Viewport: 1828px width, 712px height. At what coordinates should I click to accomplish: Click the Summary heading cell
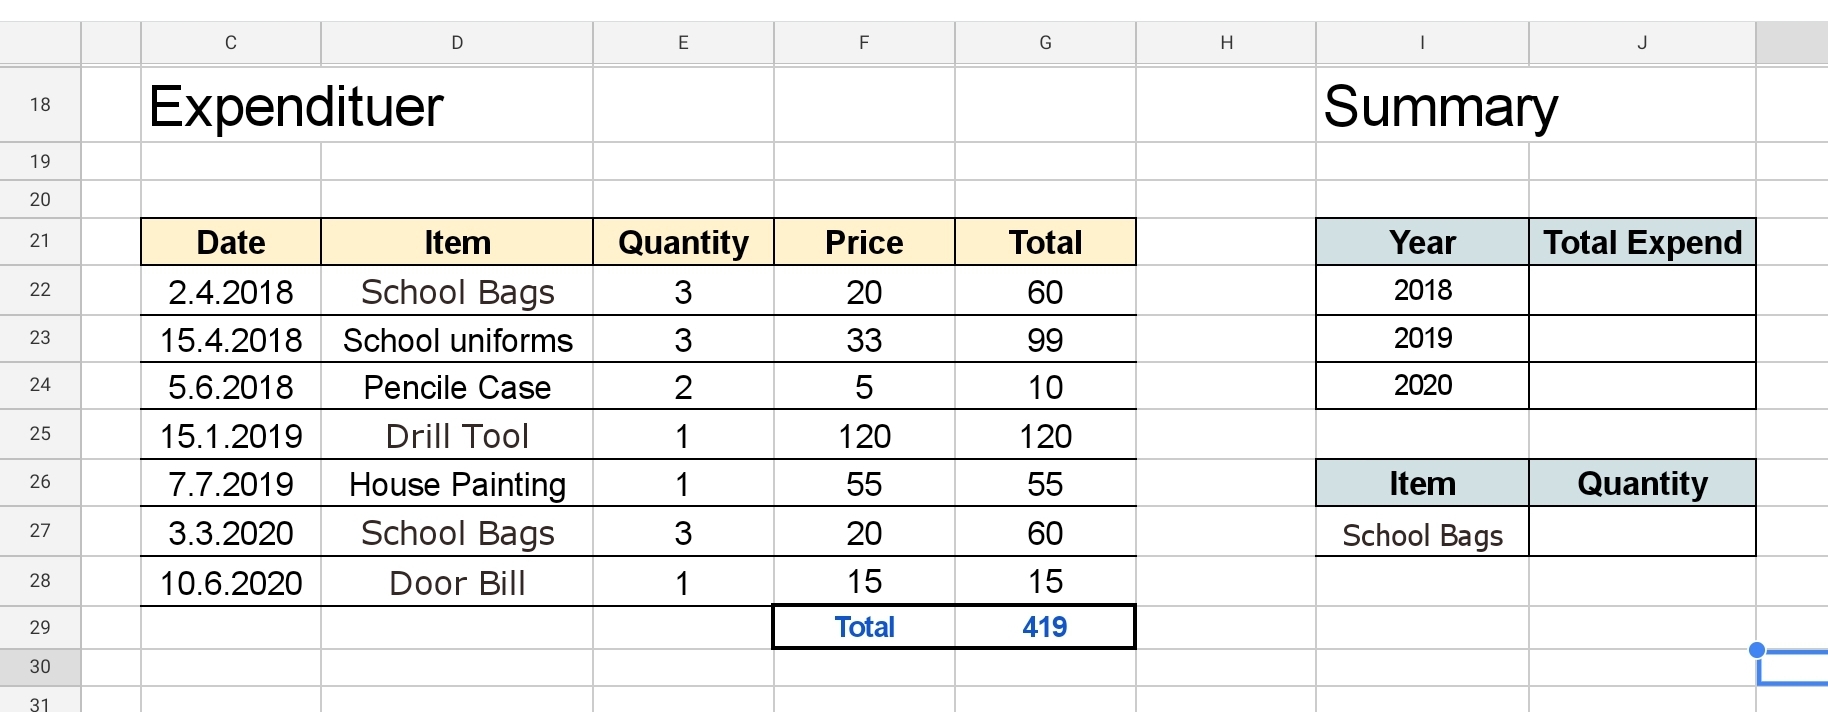[1440, 106]
